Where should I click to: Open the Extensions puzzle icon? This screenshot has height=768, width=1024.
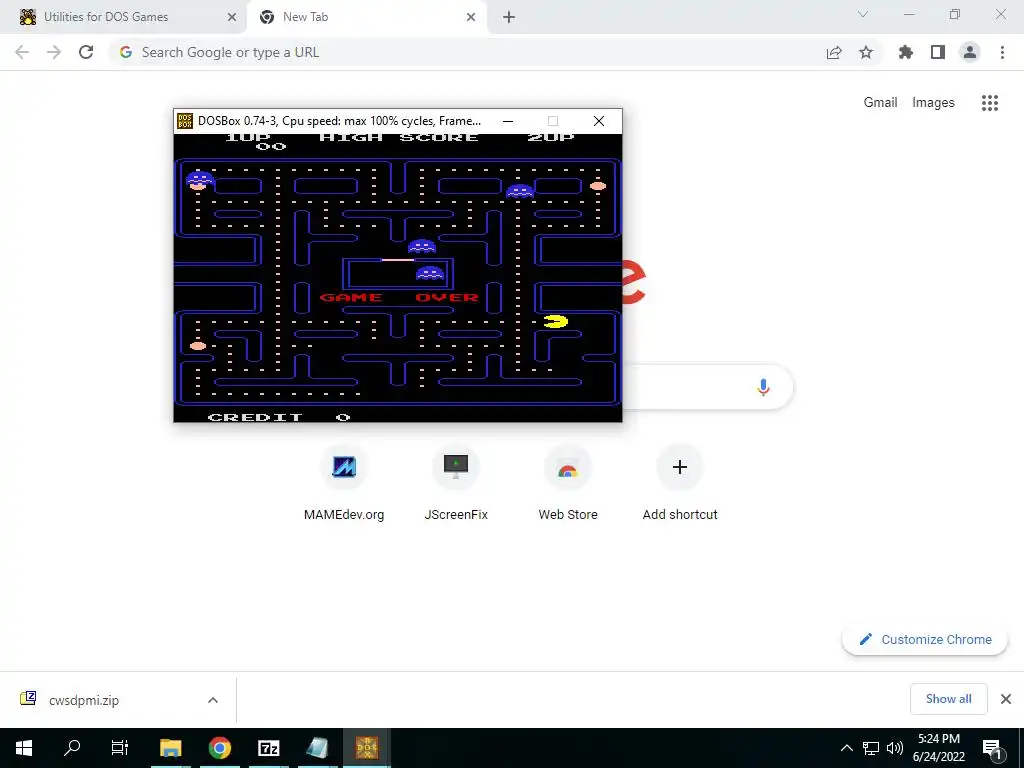(906, 52)
